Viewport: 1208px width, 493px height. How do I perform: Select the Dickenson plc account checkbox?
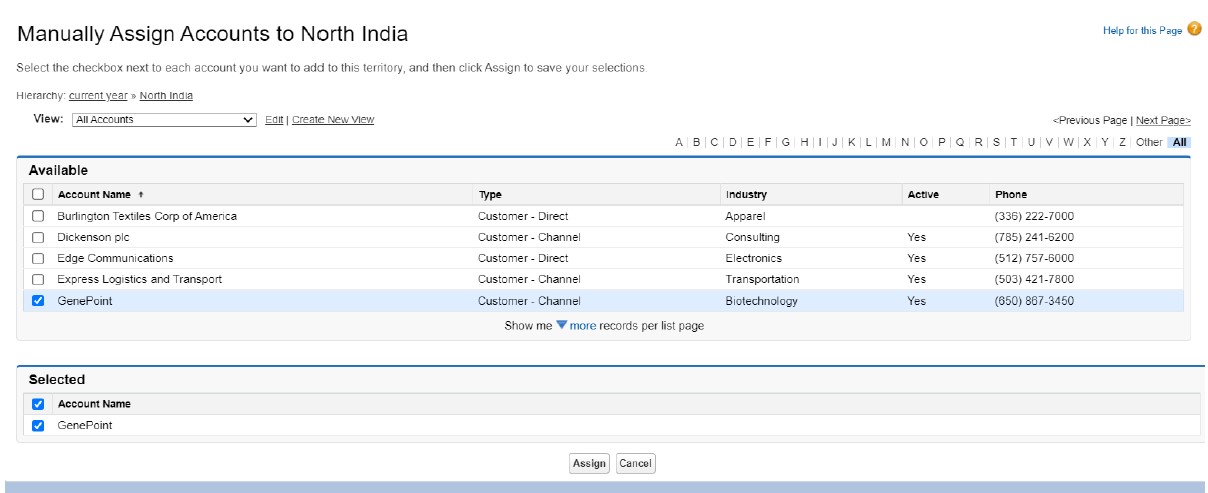[x=38, y=237]
